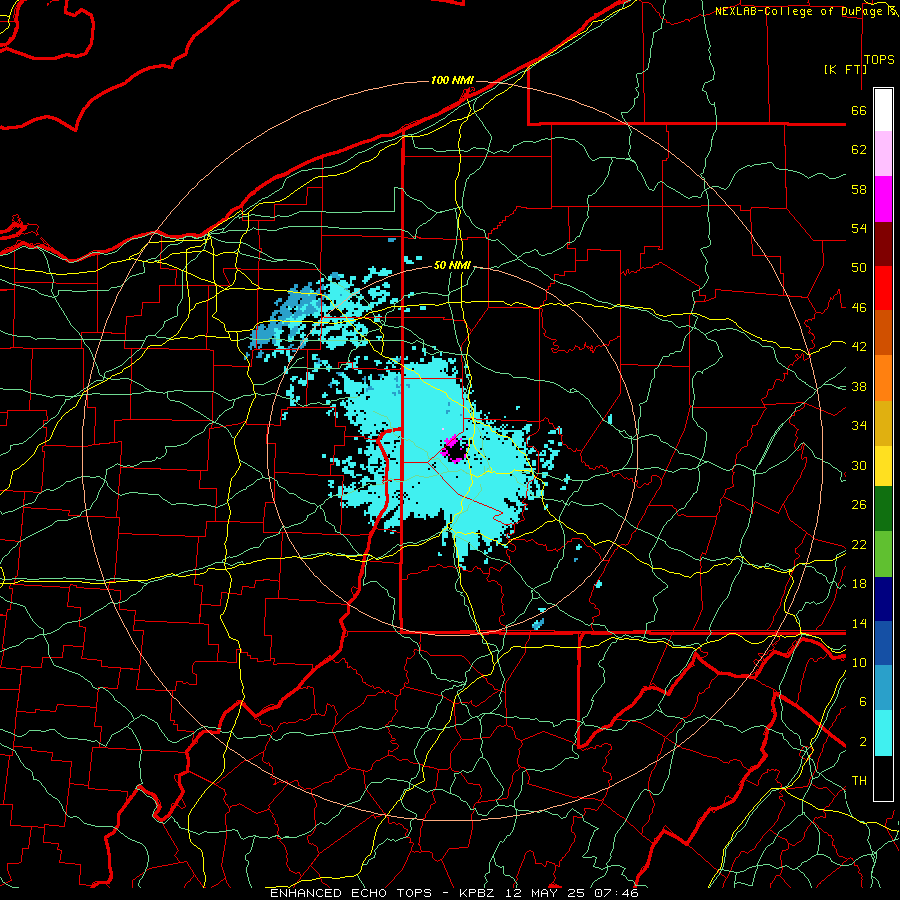Click the '07:46' timestamp in the caption

click(x=617, y=893)
